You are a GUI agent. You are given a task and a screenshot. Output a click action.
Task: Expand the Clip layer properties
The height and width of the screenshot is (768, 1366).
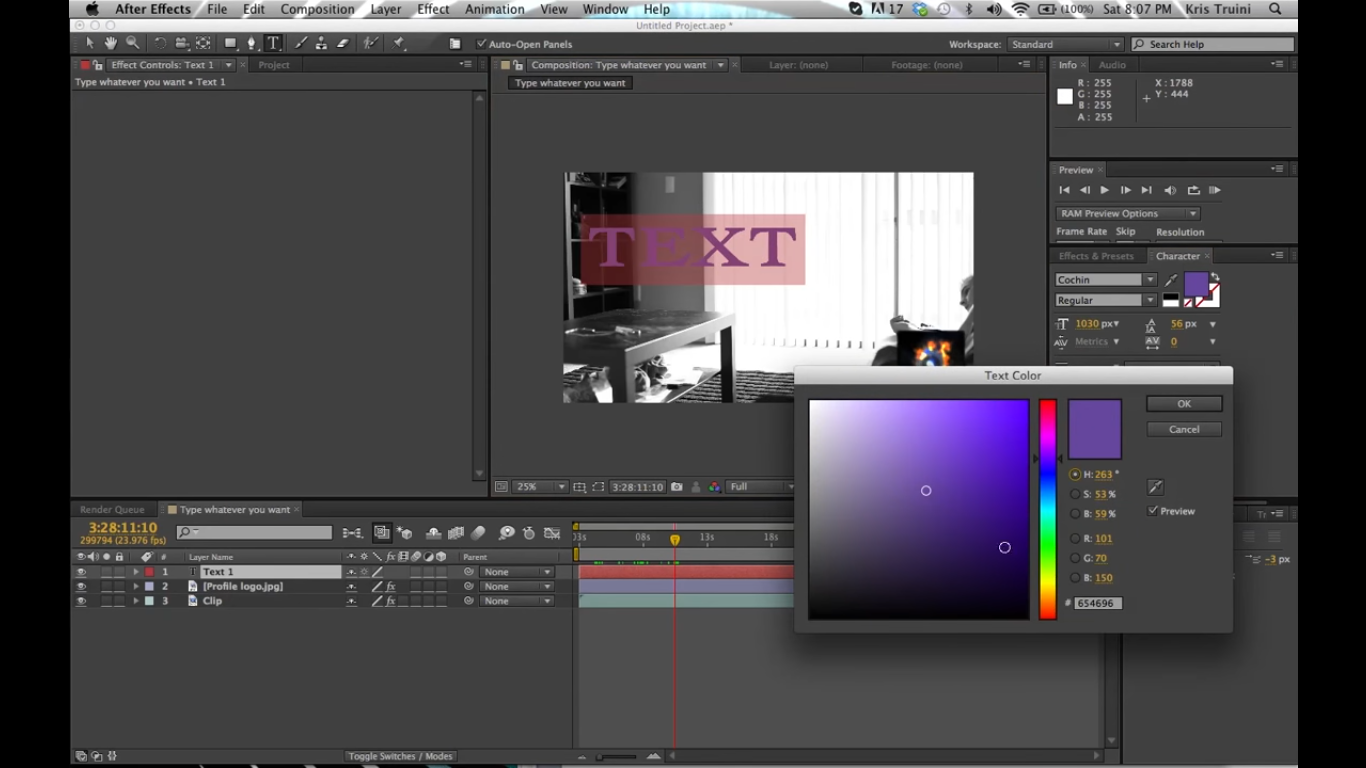pos(136,601)
